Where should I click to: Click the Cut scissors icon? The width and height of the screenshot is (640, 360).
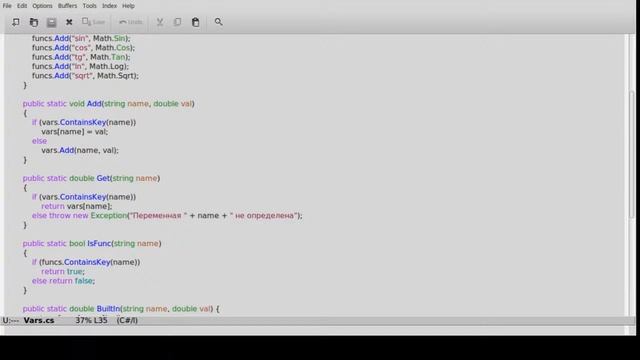[x=160, y=22]
